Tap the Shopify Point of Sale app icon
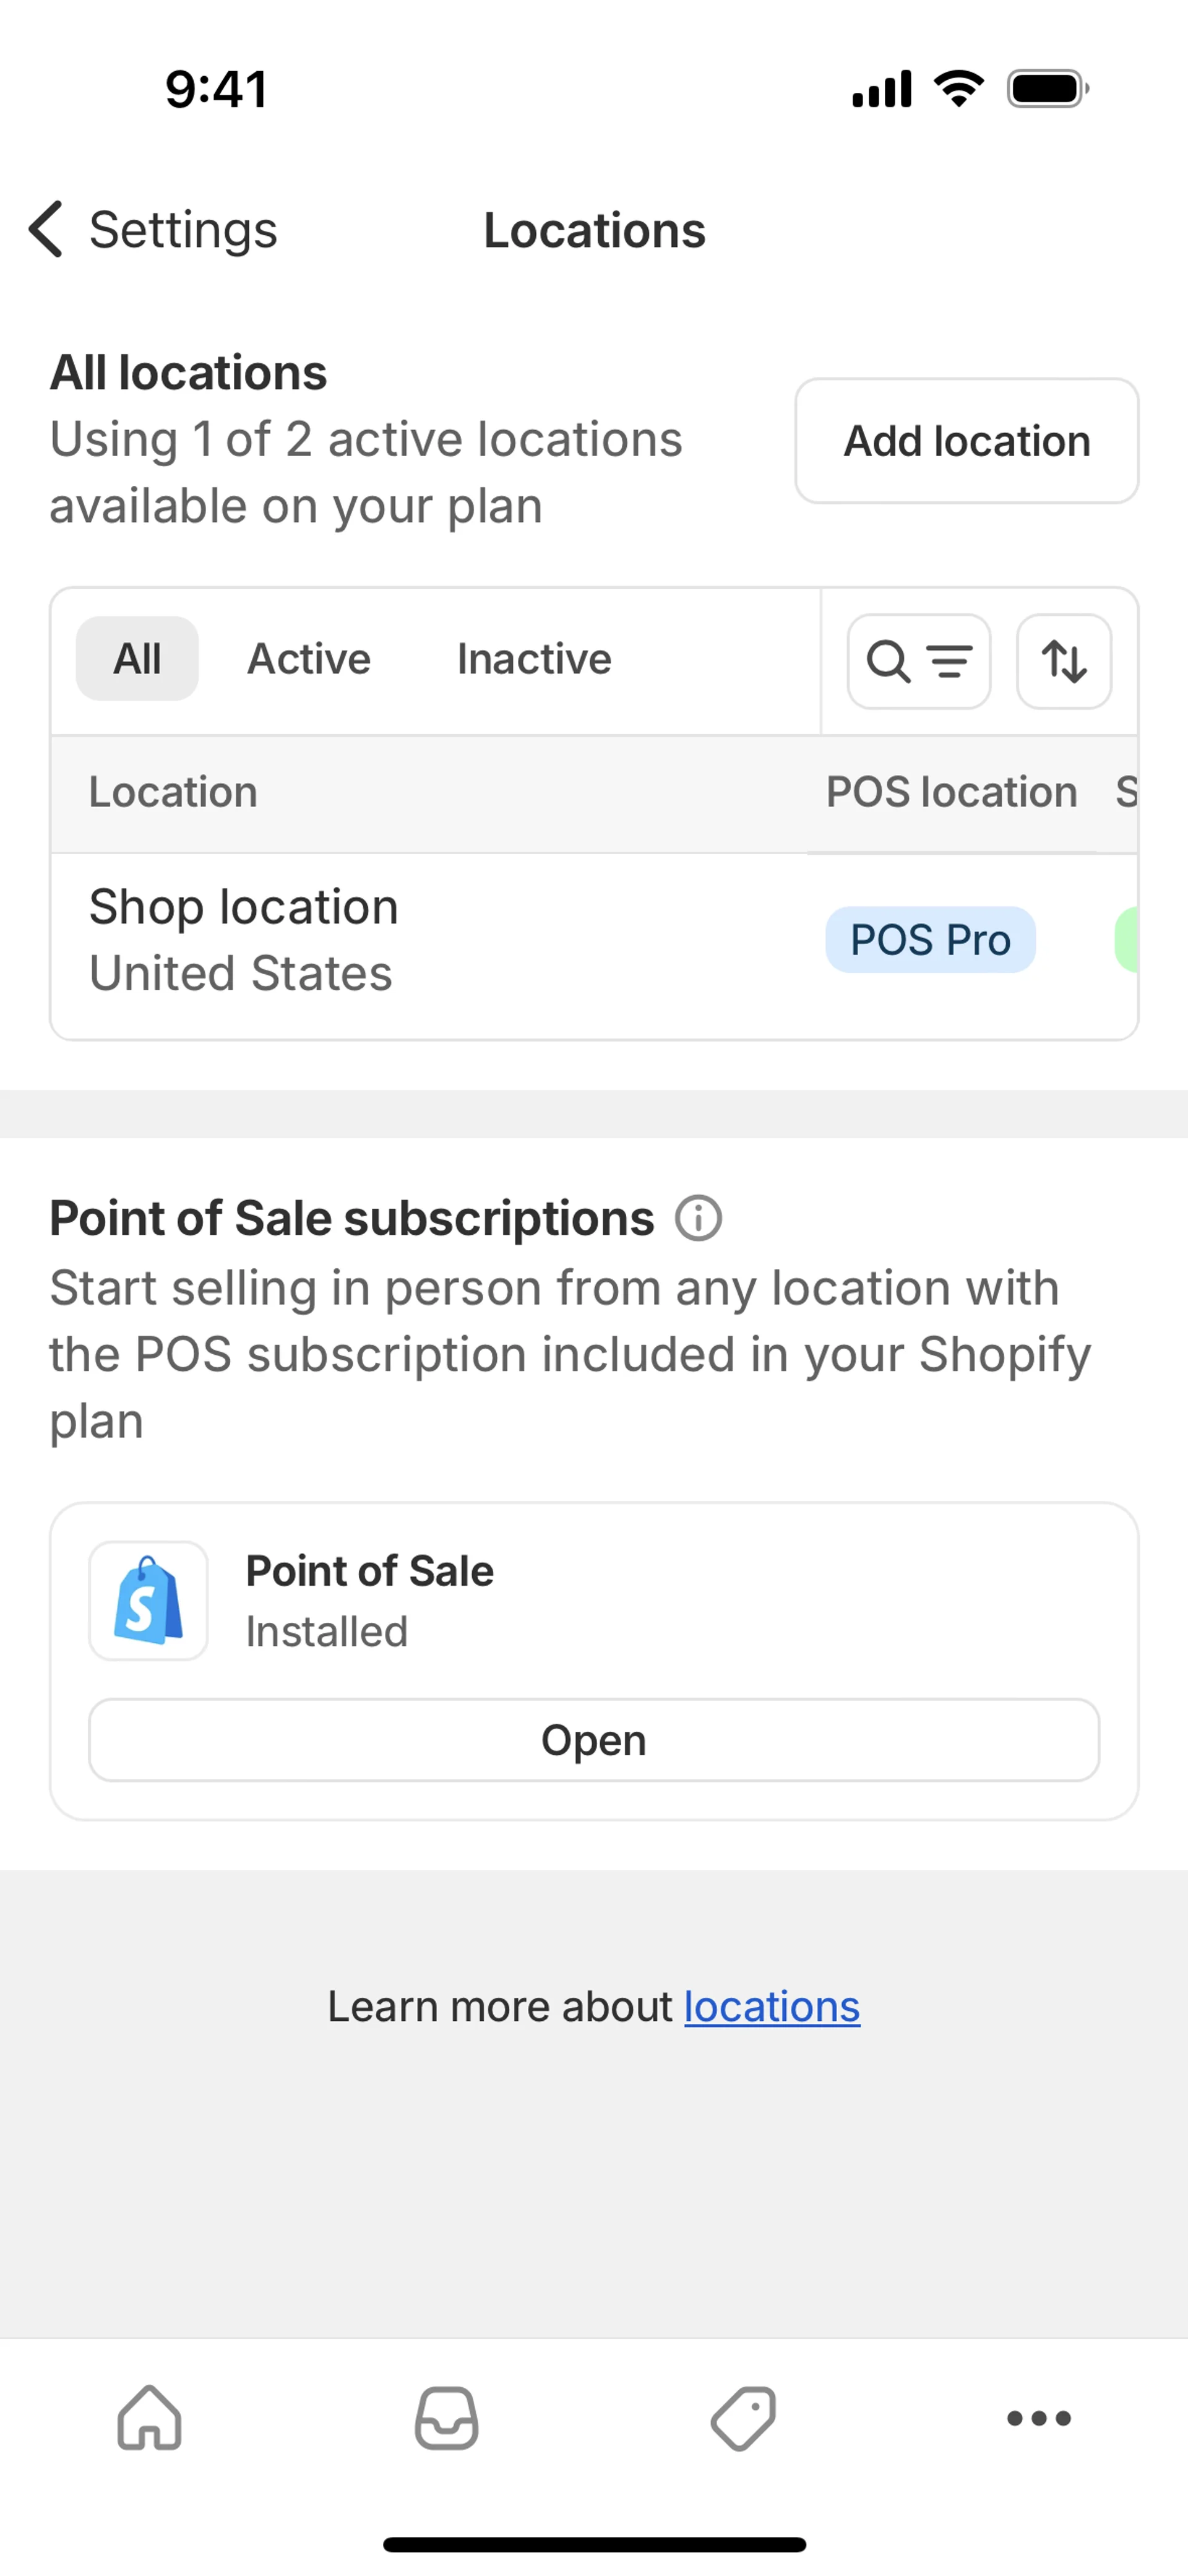Screen dimensions: 1188x2576 (149, 1601)
